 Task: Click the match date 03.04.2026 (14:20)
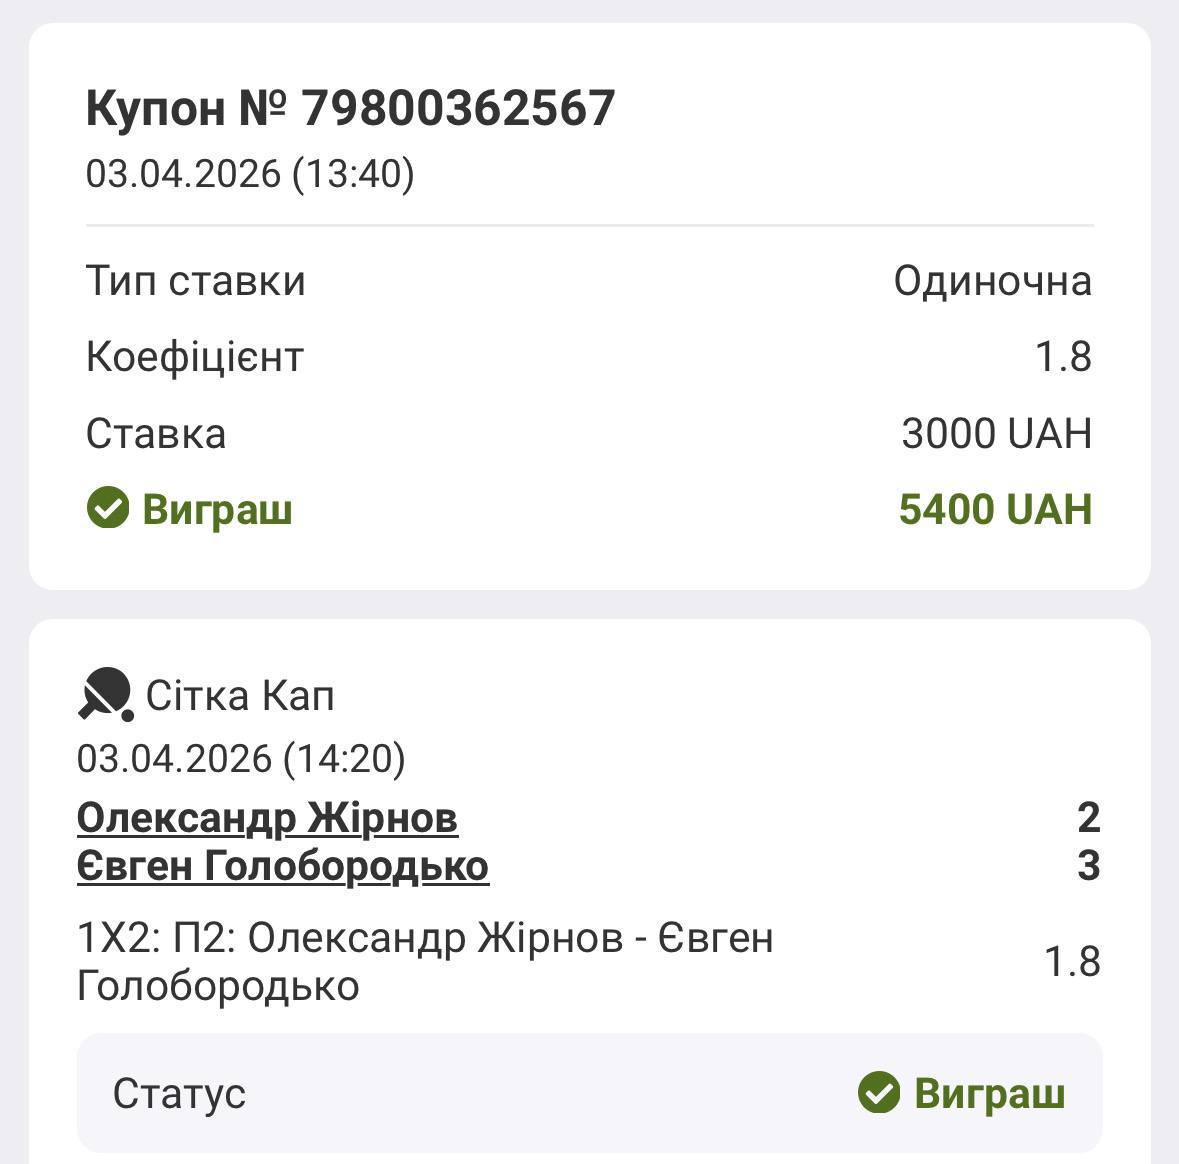coord(241,758)
